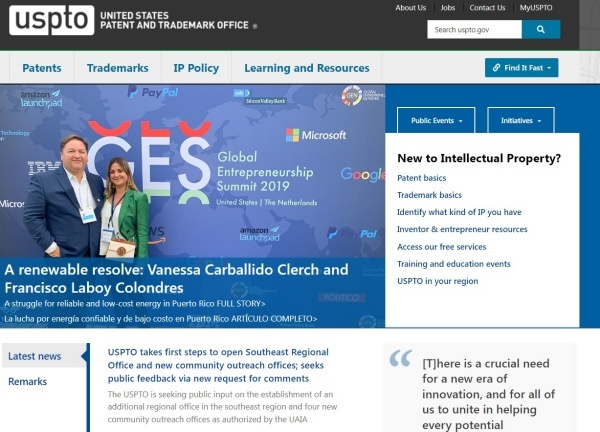Expand the Public Events dropdown
The width and height of the screenshot is (600, 432).
point(436,121)
